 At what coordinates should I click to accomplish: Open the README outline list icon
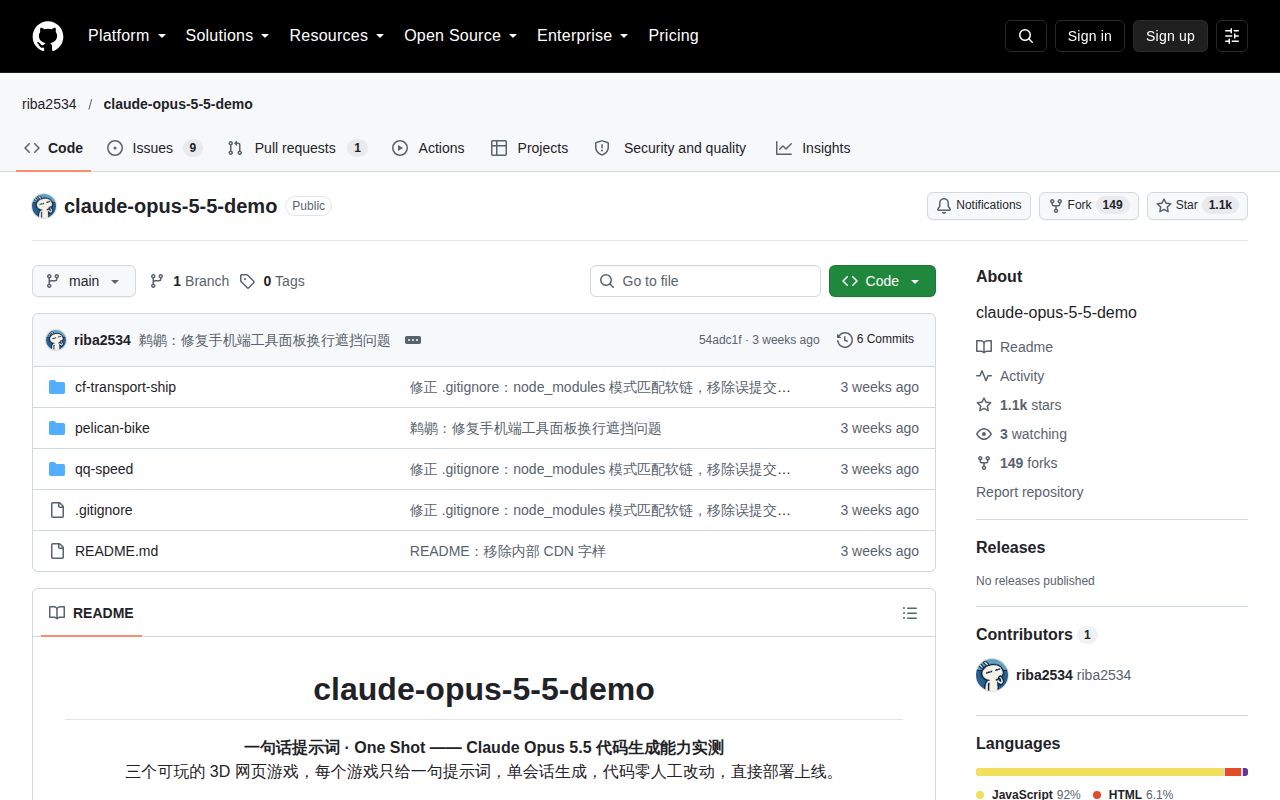pos(910,613)
